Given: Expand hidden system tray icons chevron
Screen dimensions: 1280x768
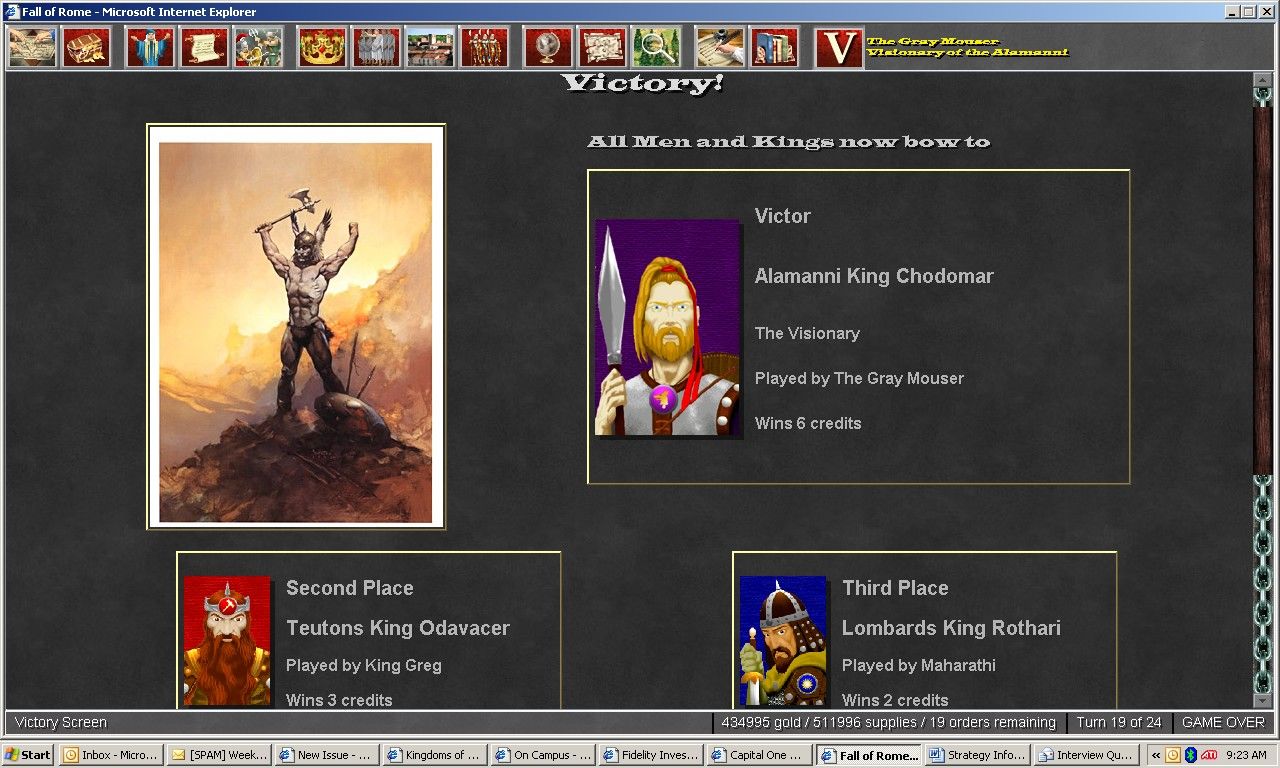Looking at the screenshot, I should click(x=1156, y=755).
